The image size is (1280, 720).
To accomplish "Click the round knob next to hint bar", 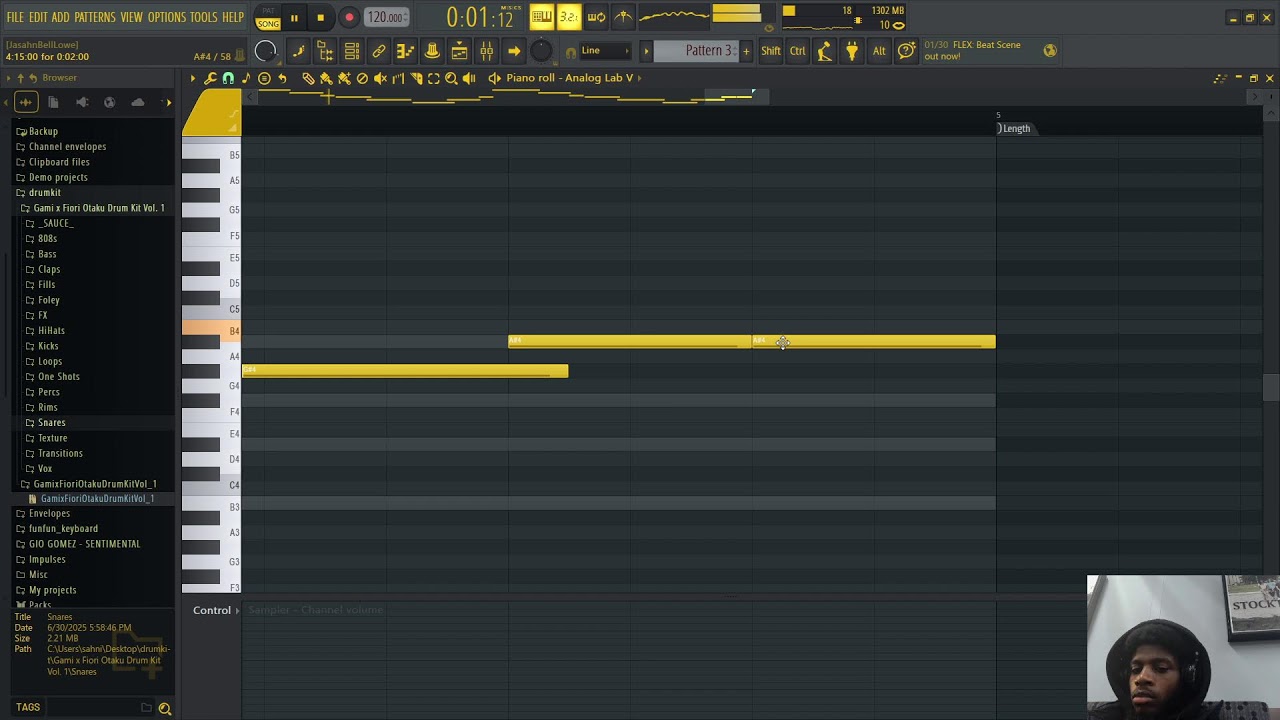I will [x=265, y=51].
